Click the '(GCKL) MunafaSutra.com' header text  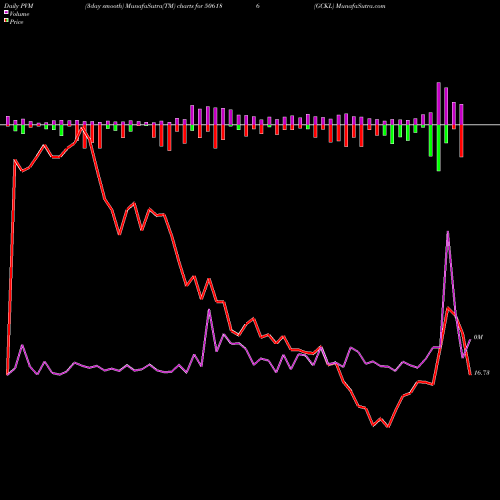[349, 6]
